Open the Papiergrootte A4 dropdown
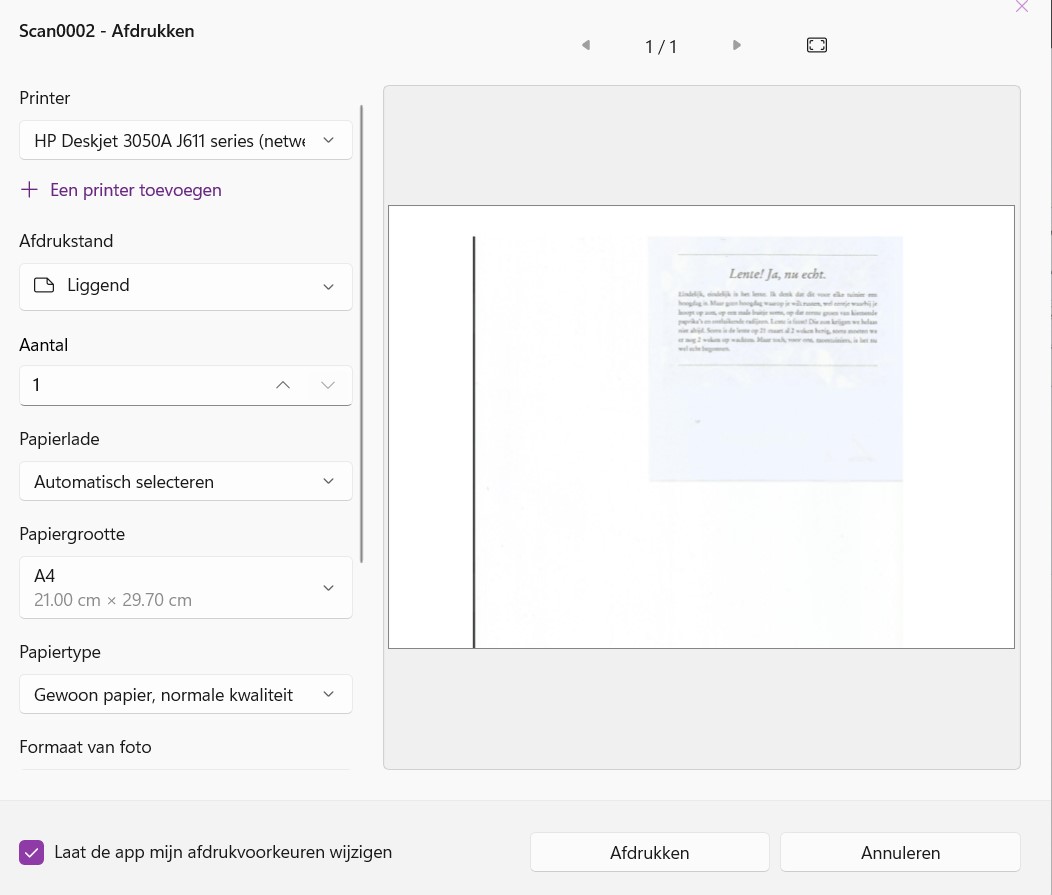 186,588
